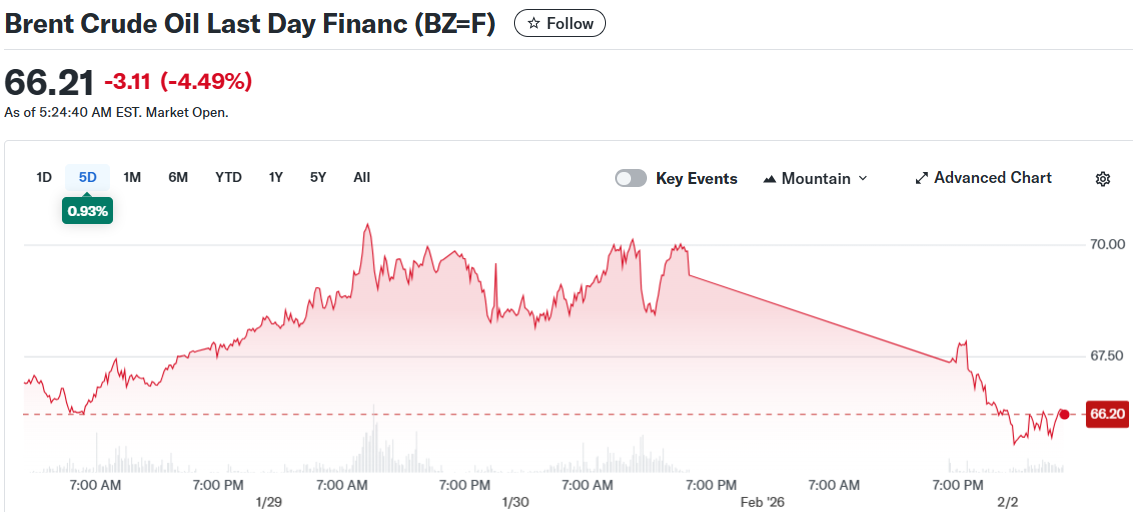
Task: Switch to the 6M time range
Action: click(178, 177)
